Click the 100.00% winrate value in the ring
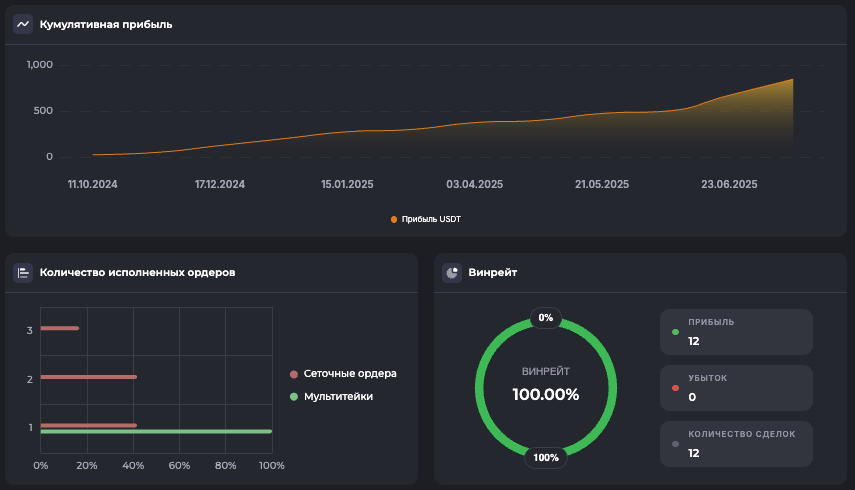855x490 pixels. [546, 394]
